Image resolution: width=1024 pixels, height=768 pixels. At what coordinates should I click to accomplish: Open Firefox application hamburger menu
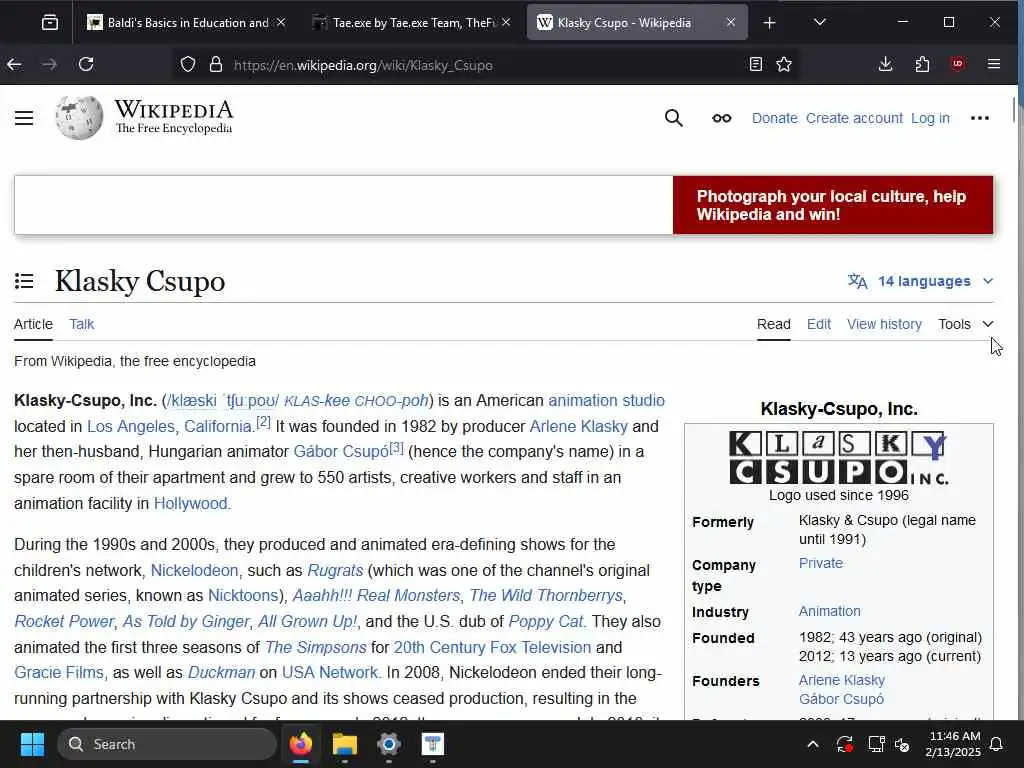(994, 64)
